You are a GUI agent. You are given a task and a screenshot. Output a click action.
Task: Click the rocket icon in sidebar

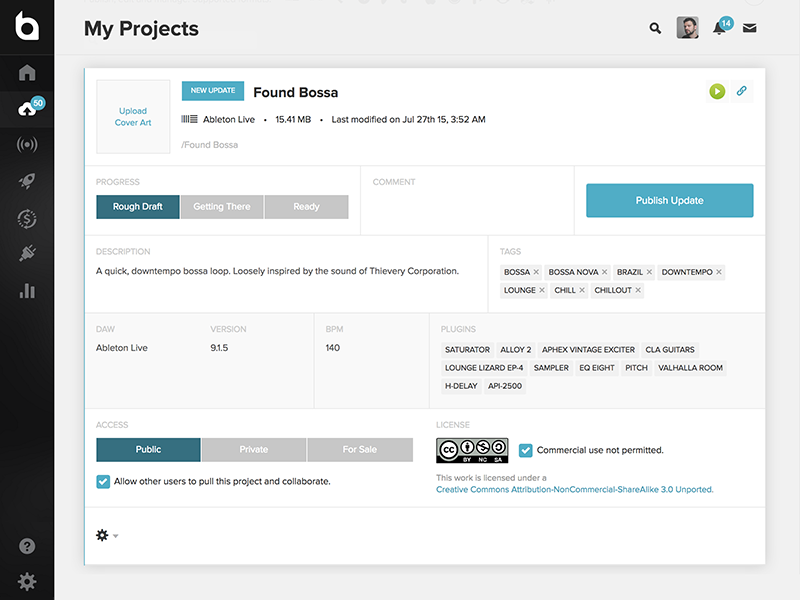coord(27,181)
